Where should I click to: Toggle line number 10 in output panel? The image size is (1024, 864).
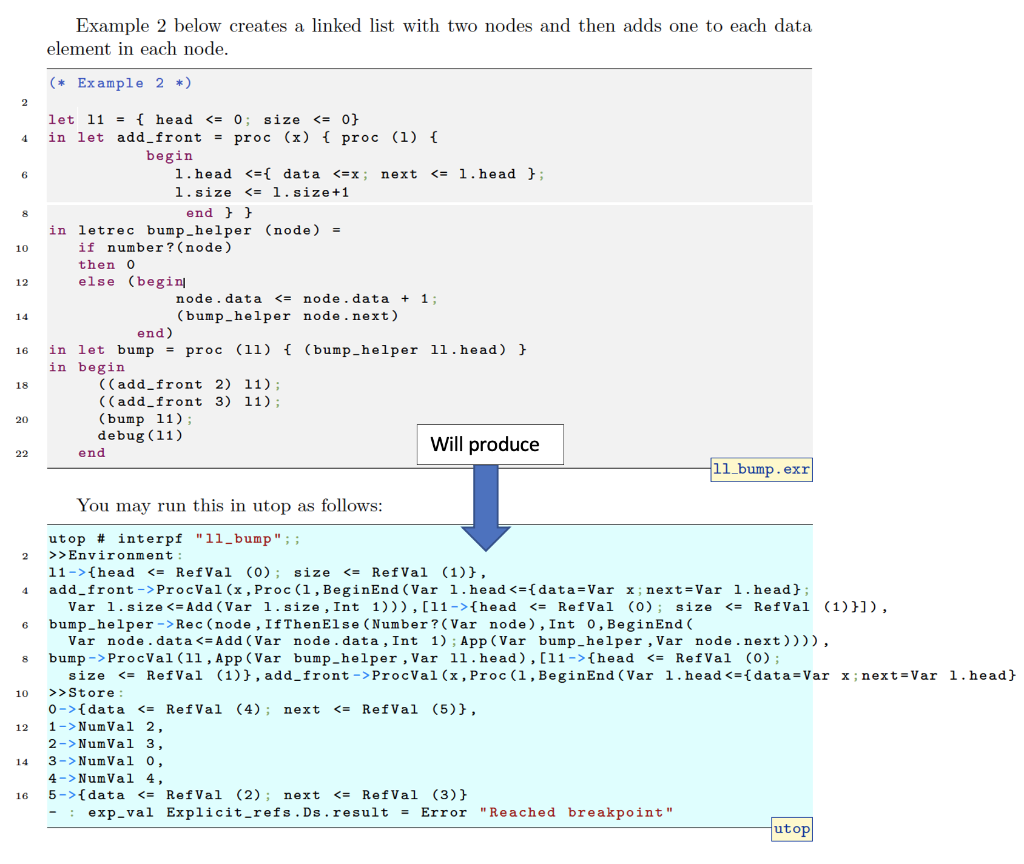(x=22, y=692)
